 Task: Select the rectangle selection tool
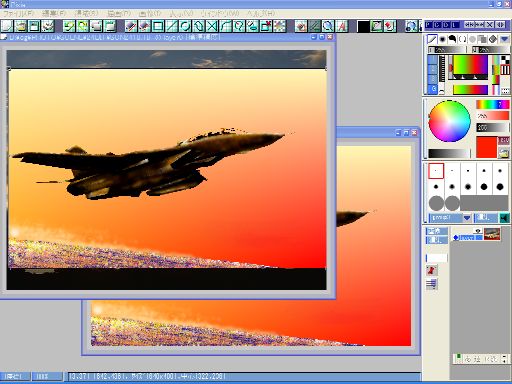(x=158, y=26)
